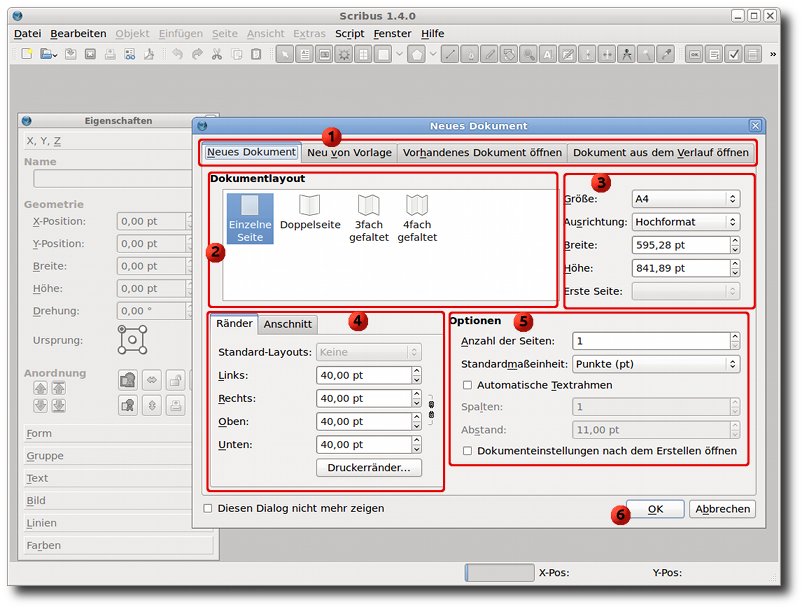Select the Rotate Item tool
This screenshot has width=804, height=609.
(509, 54)
